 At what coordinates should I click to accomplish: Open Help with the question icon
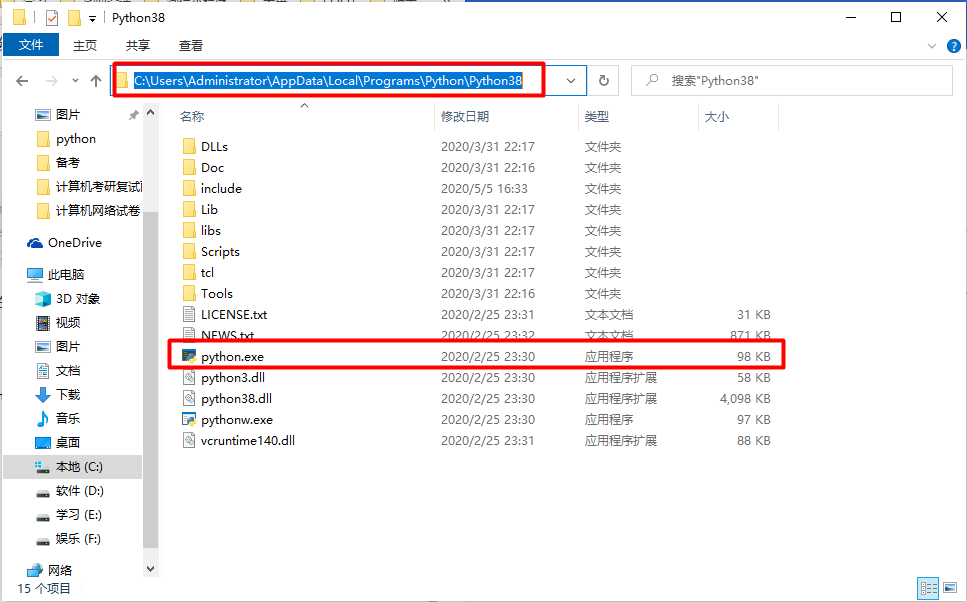(953, 46)
